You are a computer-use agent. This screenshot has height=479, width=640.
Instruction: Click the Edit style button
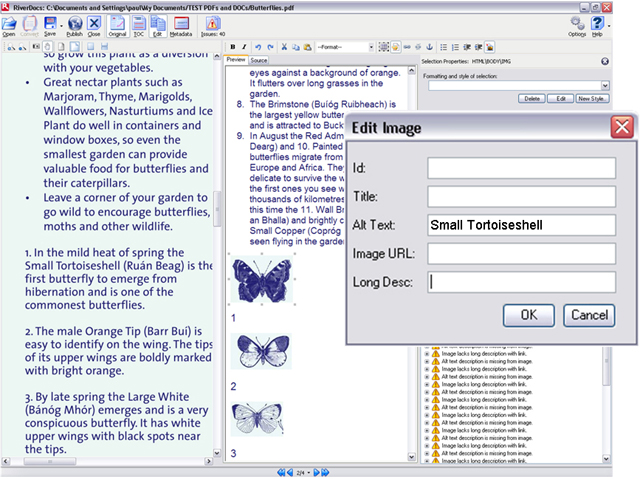click(x=561, y=98)
